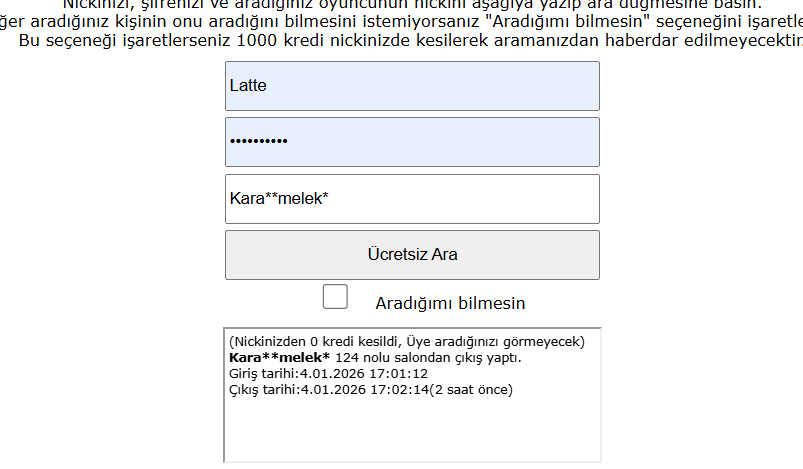
Task: Focus the nickname field containing "Latte"
Action: pos(412,86)
